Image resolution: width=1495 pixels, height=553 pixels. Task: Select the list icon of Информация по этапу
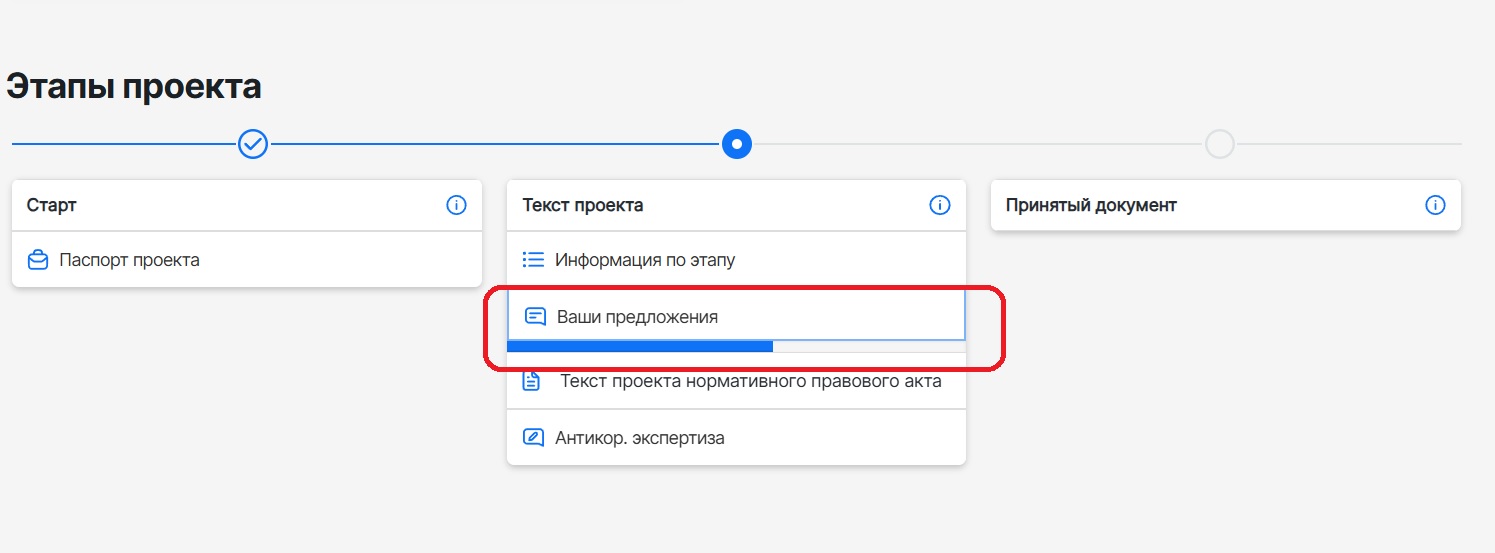(533, 260)
